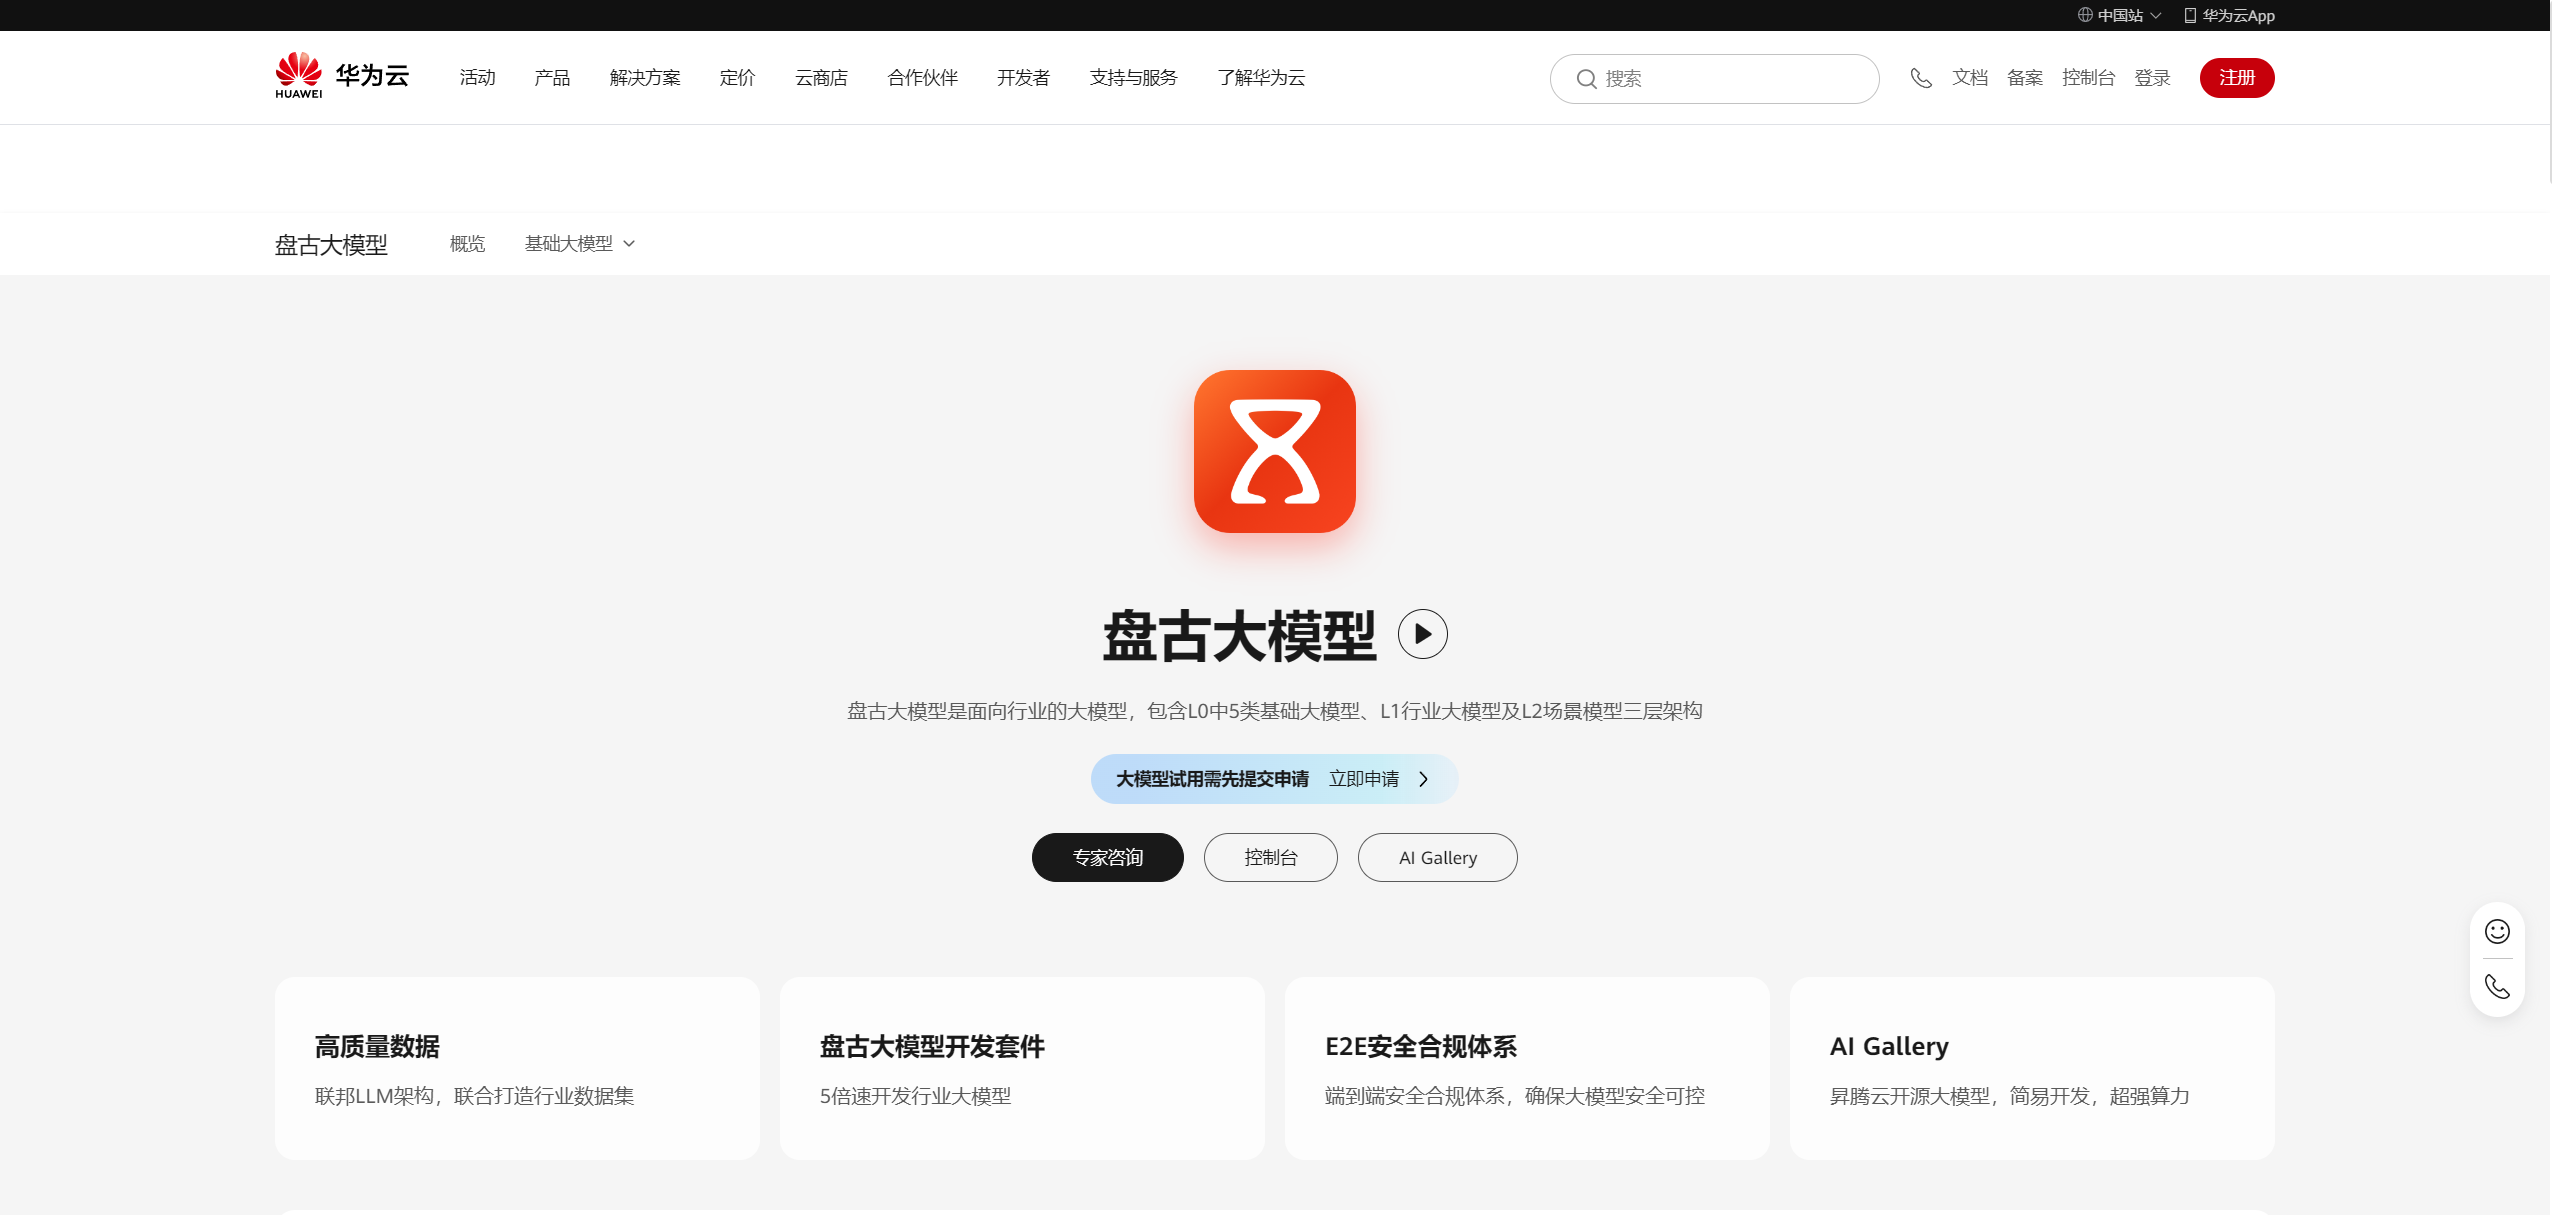The image size is (2552, 1215).
Task: Click the search magnifier icon
Action: (1586, 79)
